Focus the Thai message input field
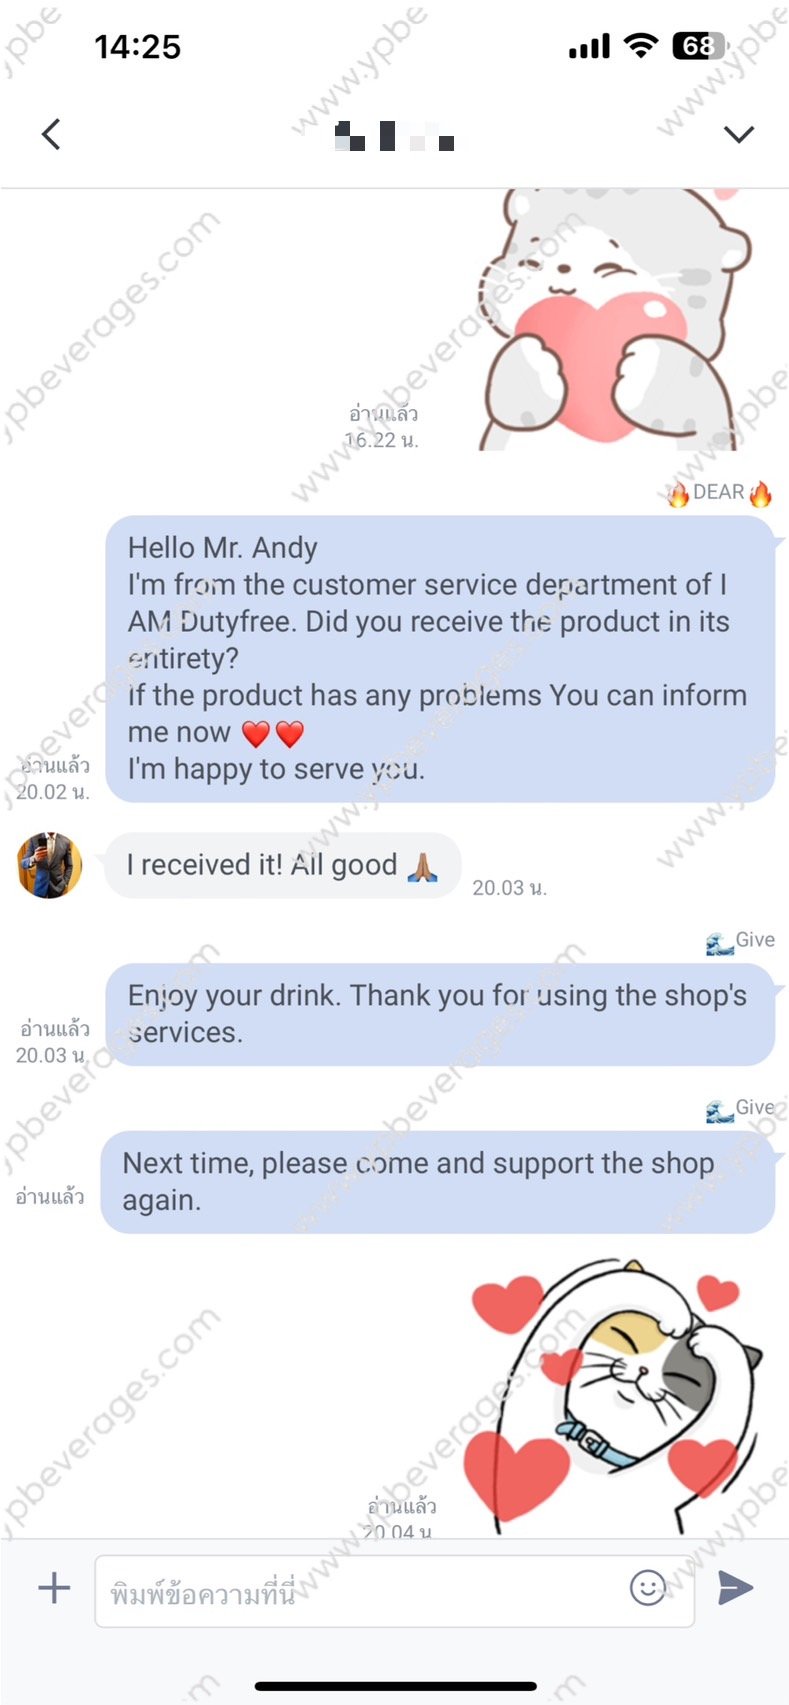Screen dimensions: 789x1705 (x=394, y=1591)
